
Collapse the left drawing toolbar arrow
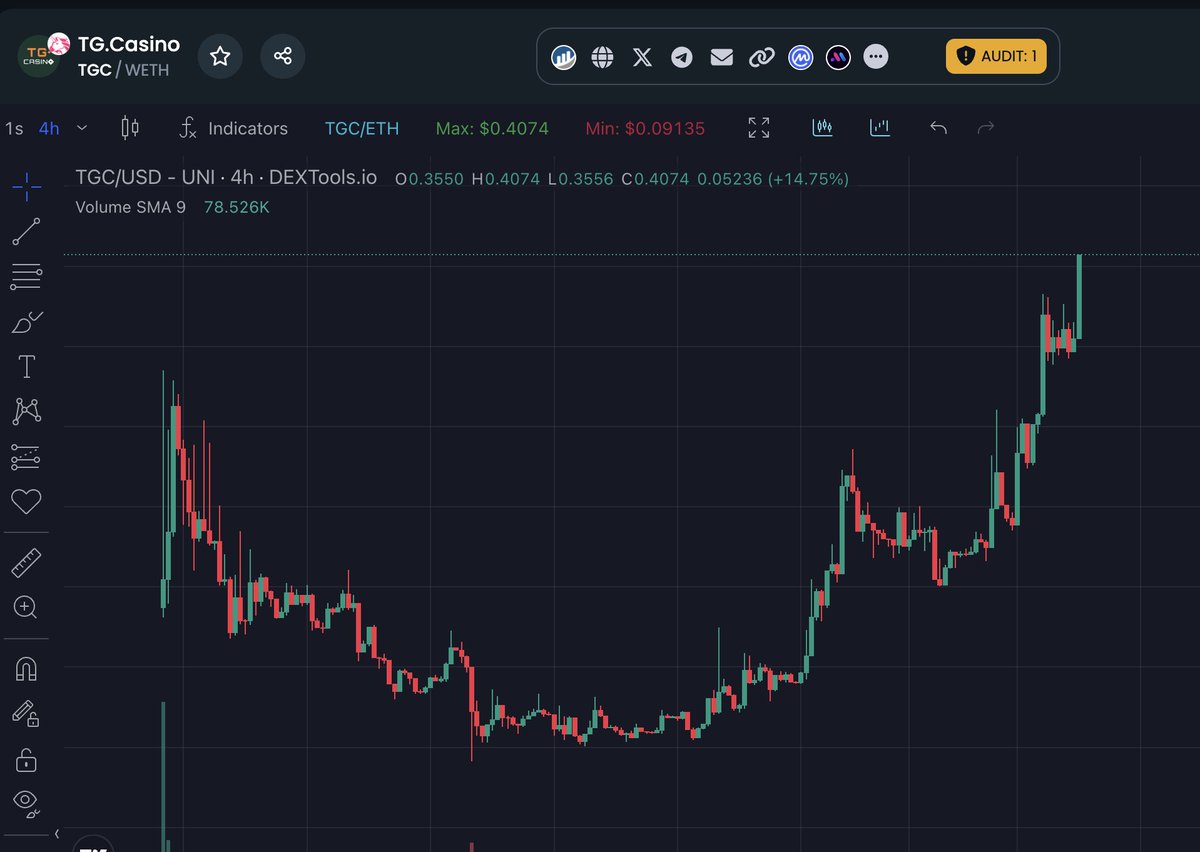coord(57,833)
